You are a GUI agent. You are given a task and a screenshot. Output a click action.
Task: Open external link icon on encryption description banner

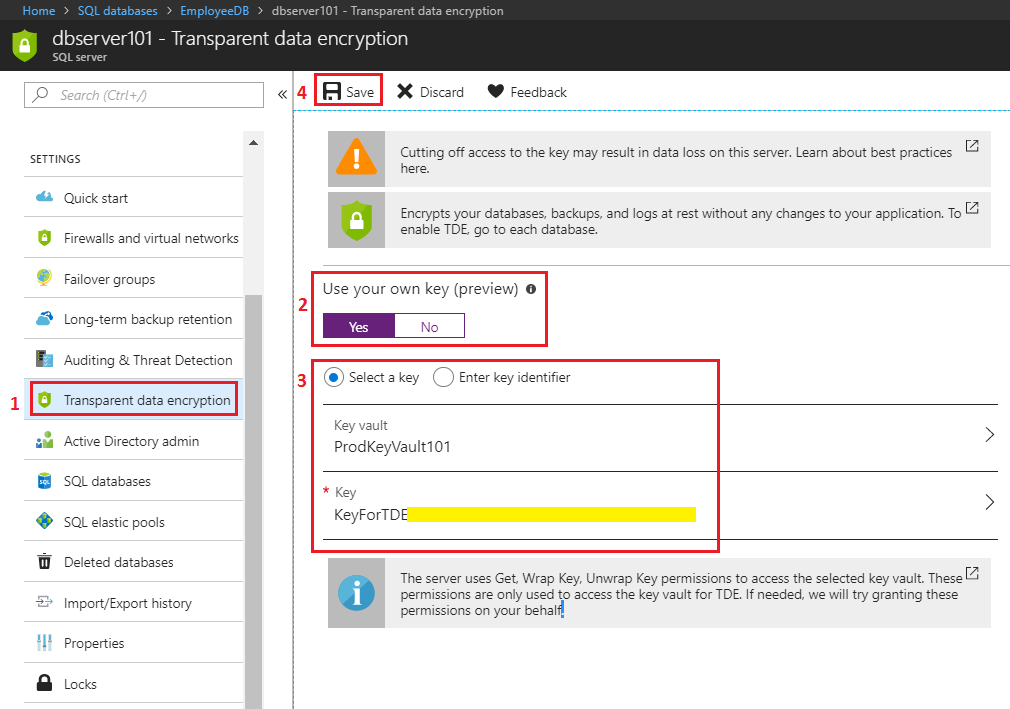point(972,207)
